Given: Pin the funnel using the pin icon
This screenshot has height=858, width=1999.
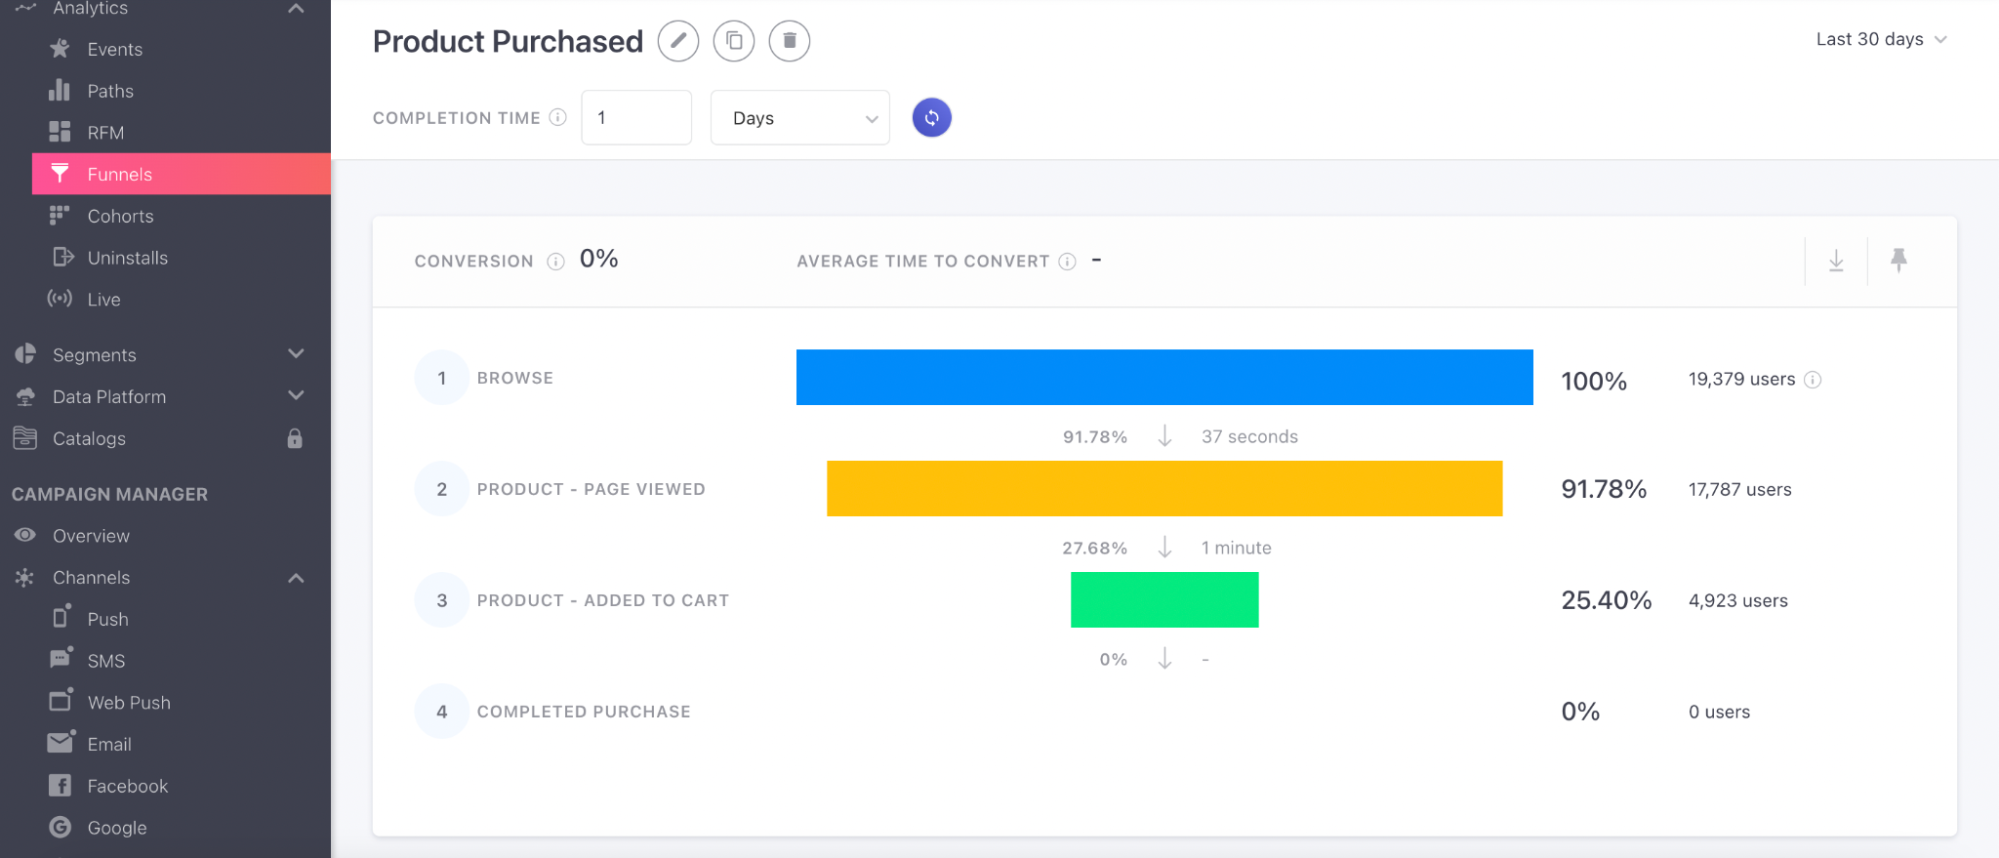Looking at the screenshot, I should 1898,261.
